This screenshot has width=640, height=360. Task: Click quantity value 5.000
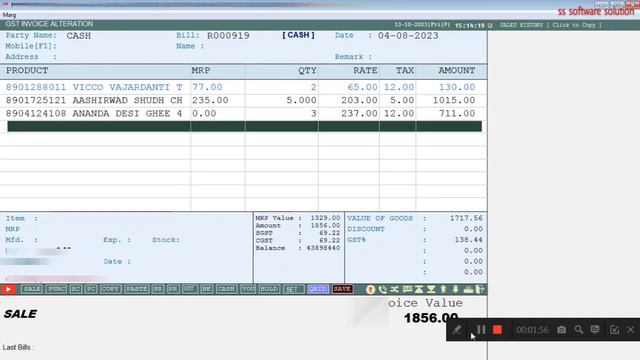(301, 100)
